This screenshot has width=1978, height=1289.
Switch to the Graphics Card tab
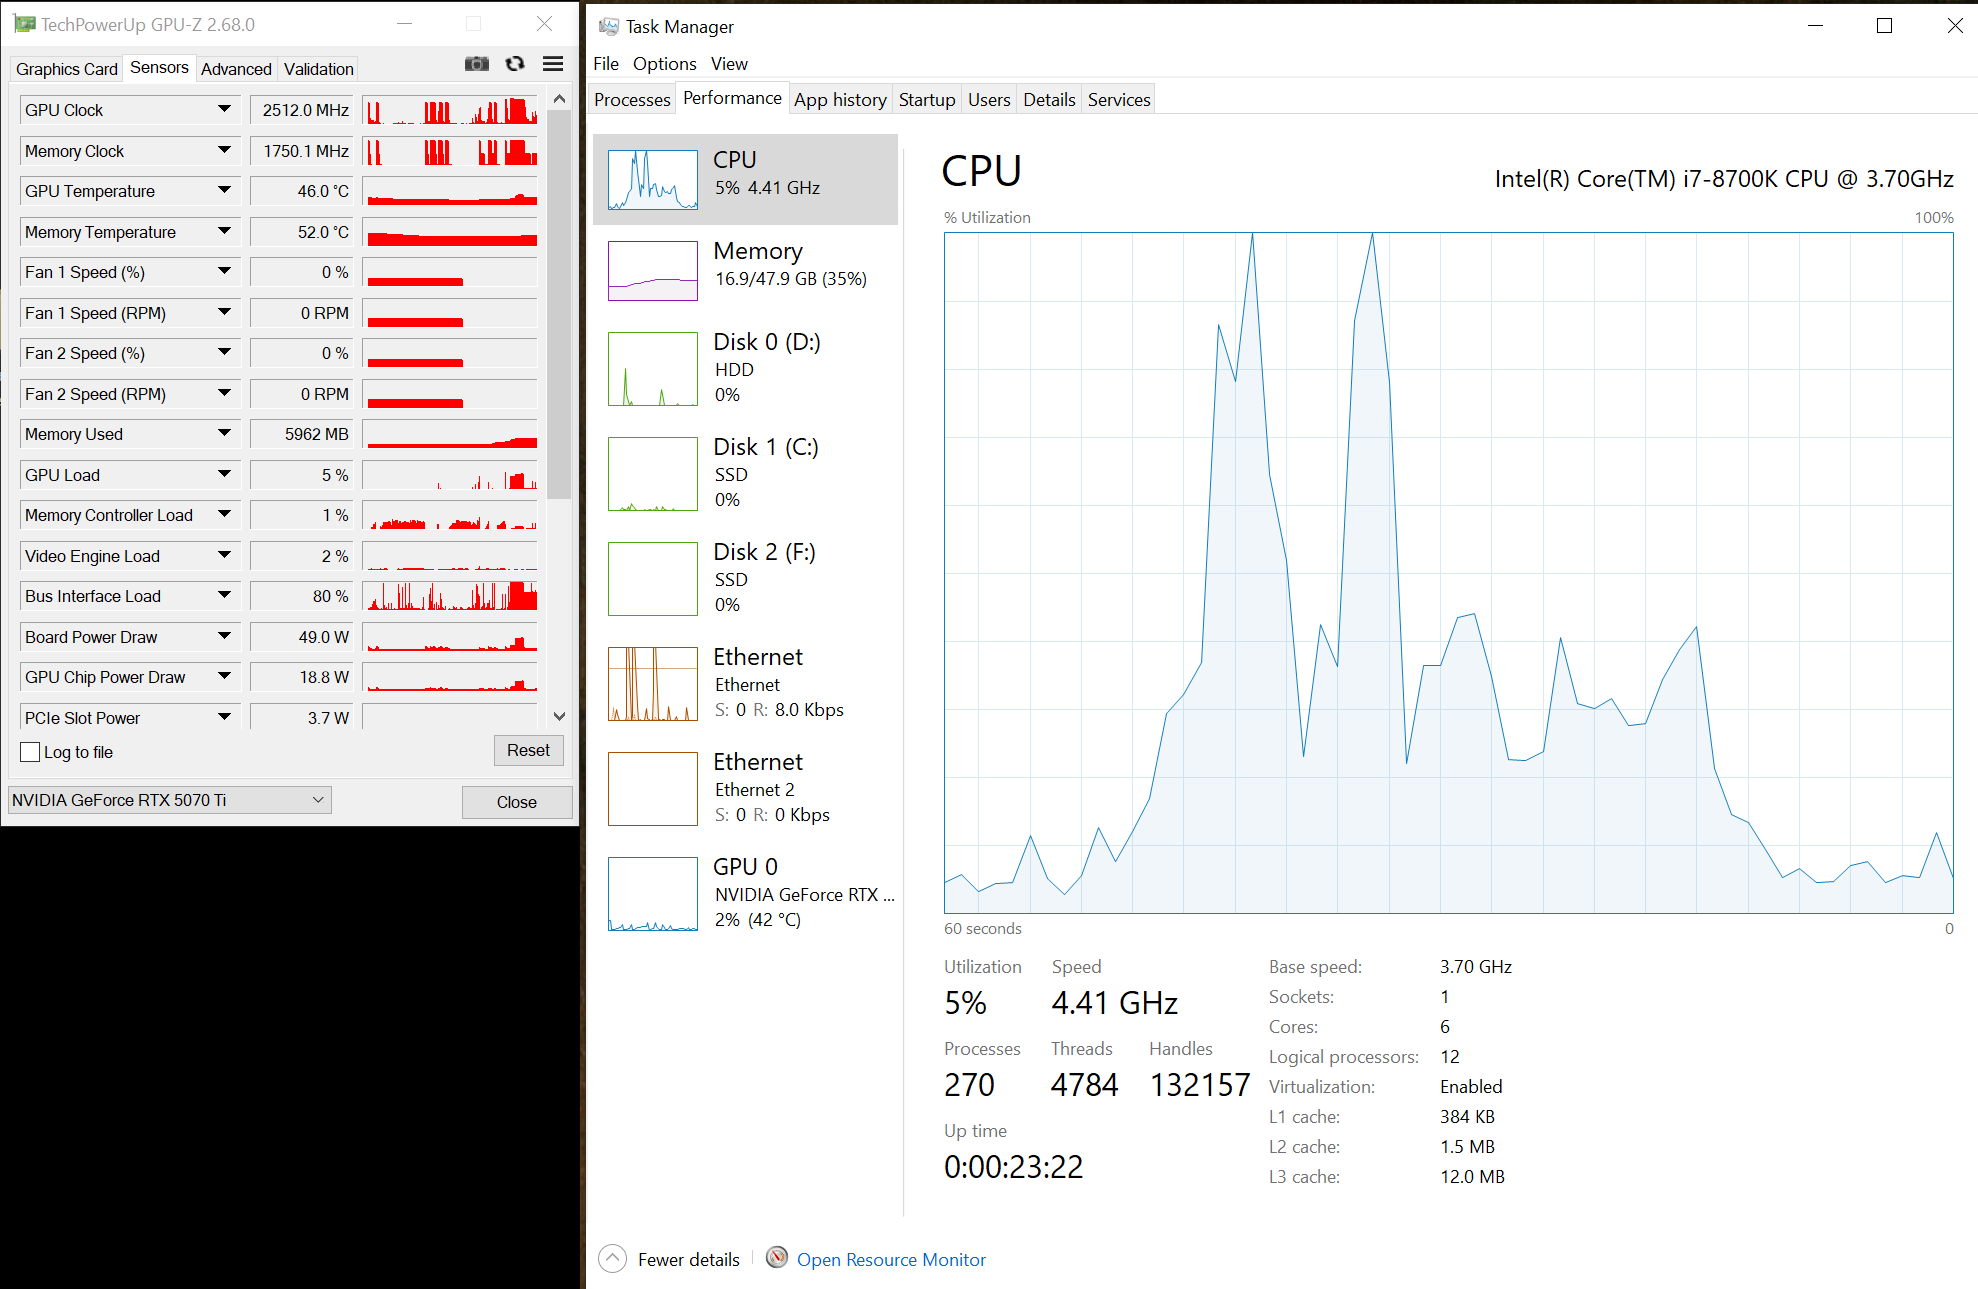pos(67,69)
